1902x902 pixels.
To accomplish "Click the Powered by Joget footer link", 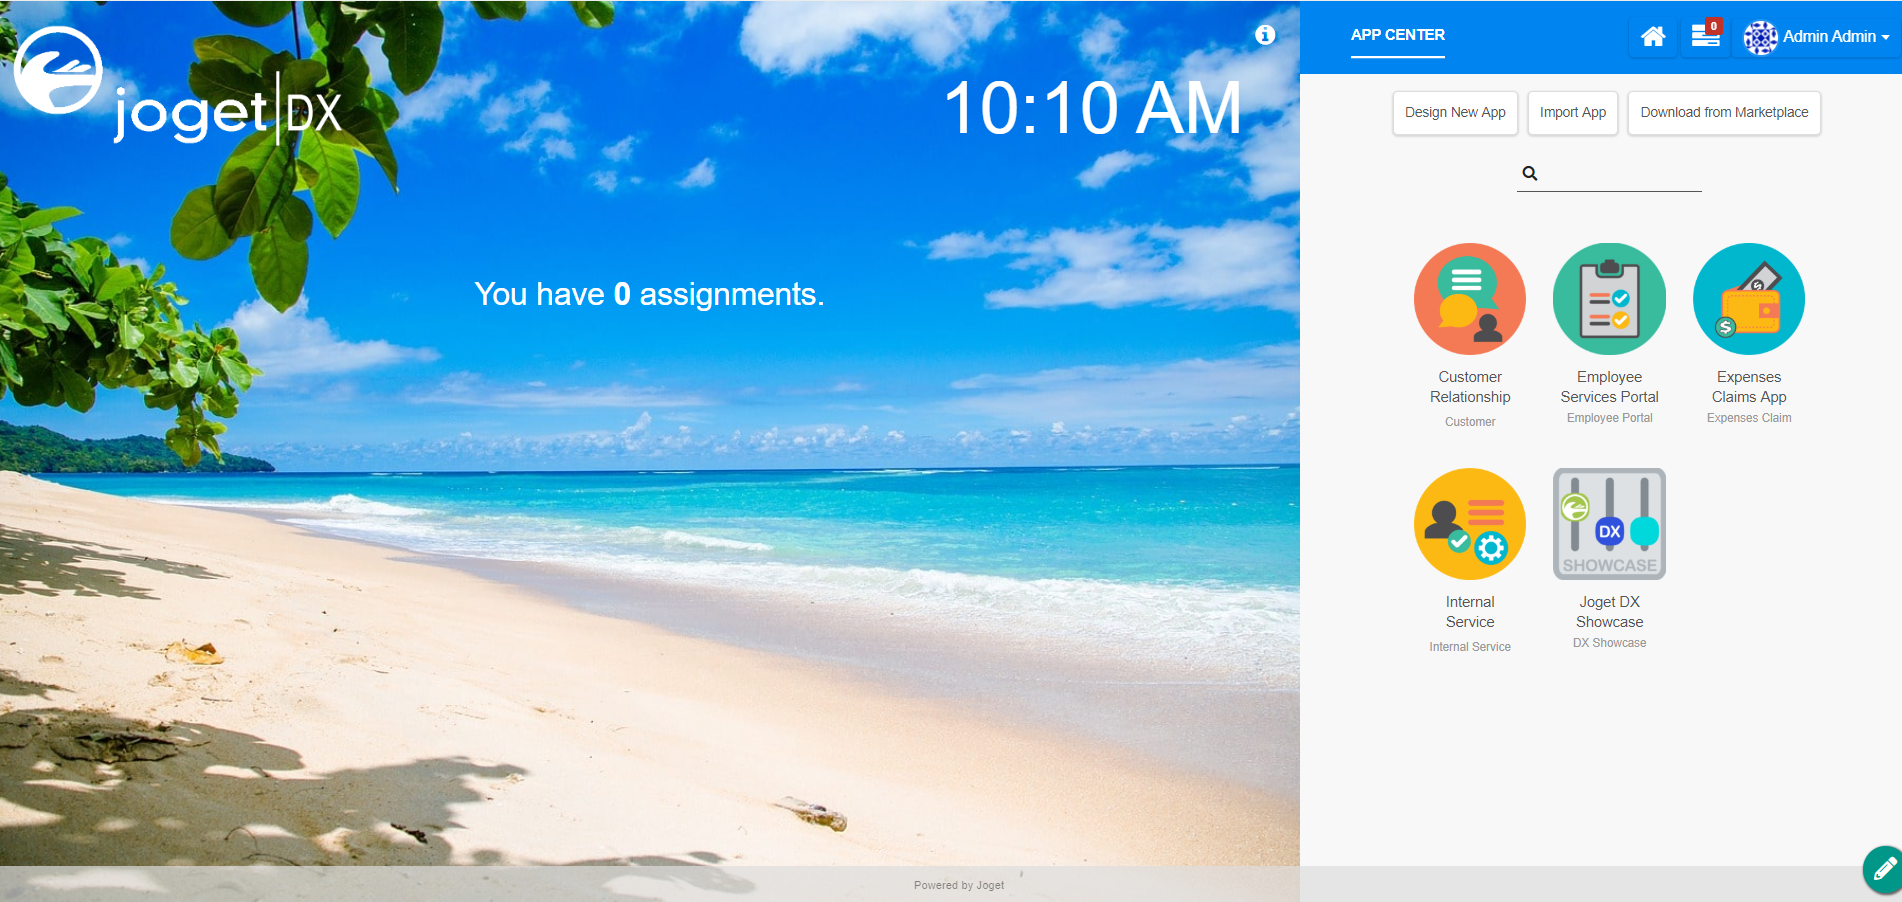I will click(x=958, y=885).
